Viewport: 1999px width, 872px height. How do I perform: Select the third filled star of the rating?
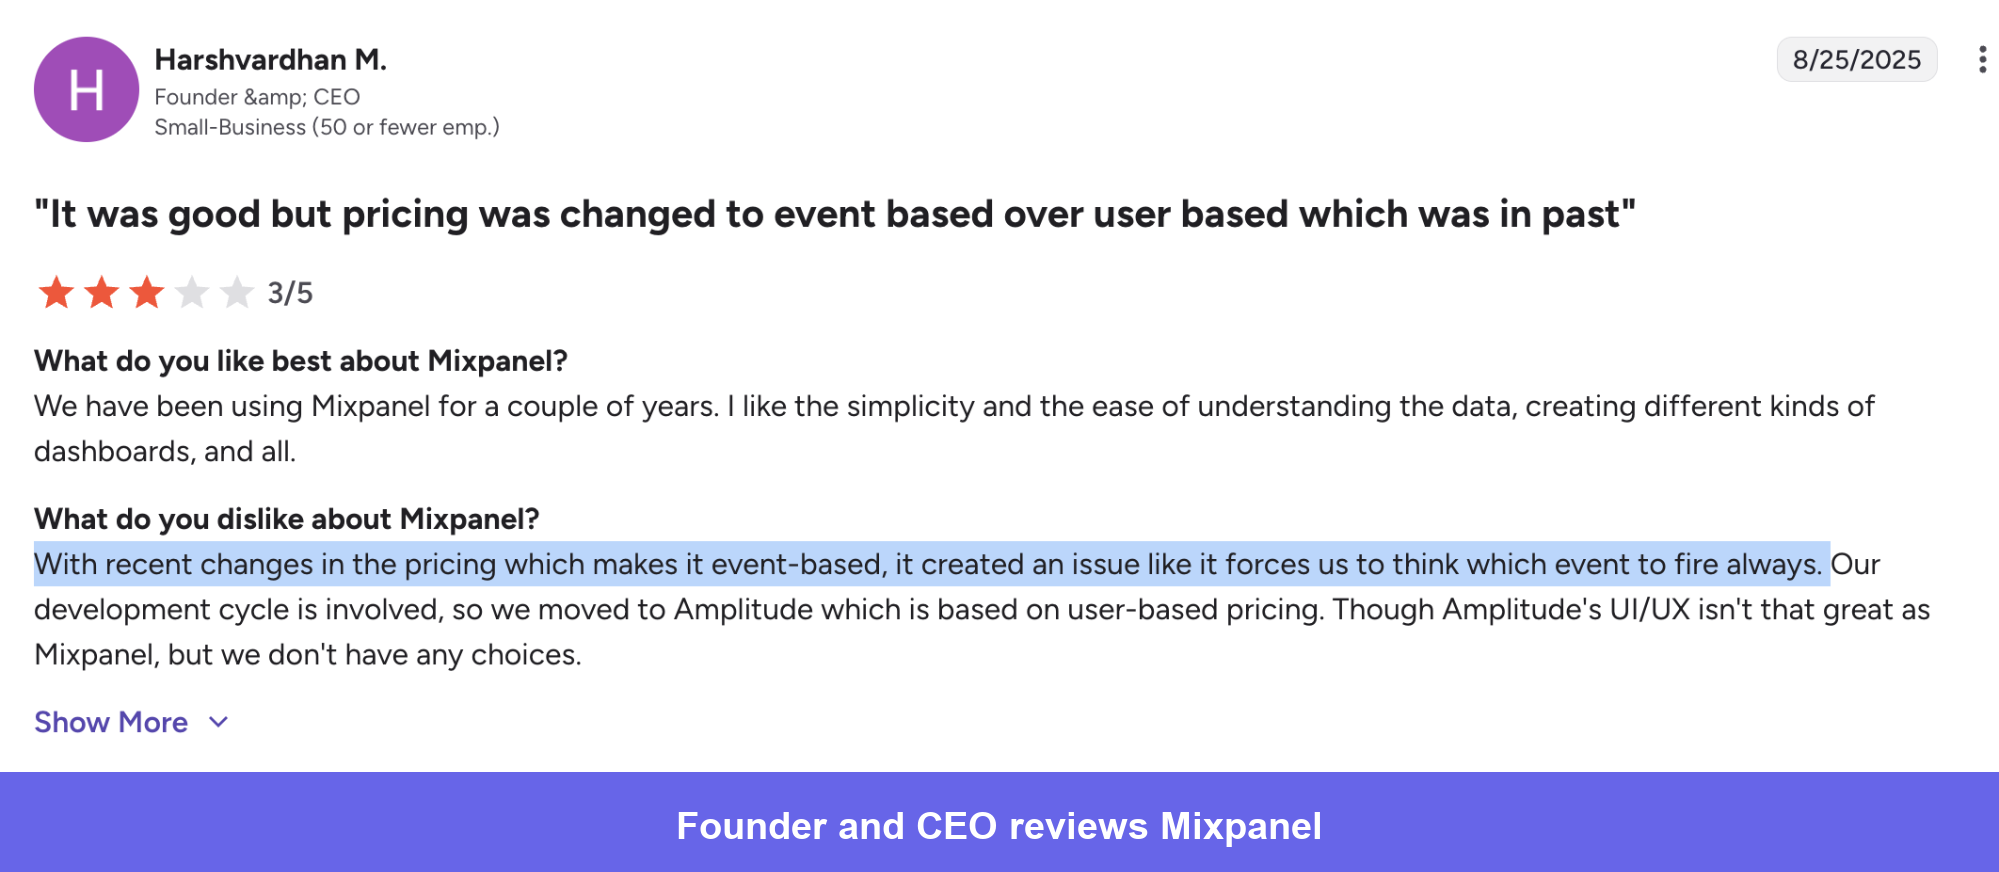coord(146,292)
